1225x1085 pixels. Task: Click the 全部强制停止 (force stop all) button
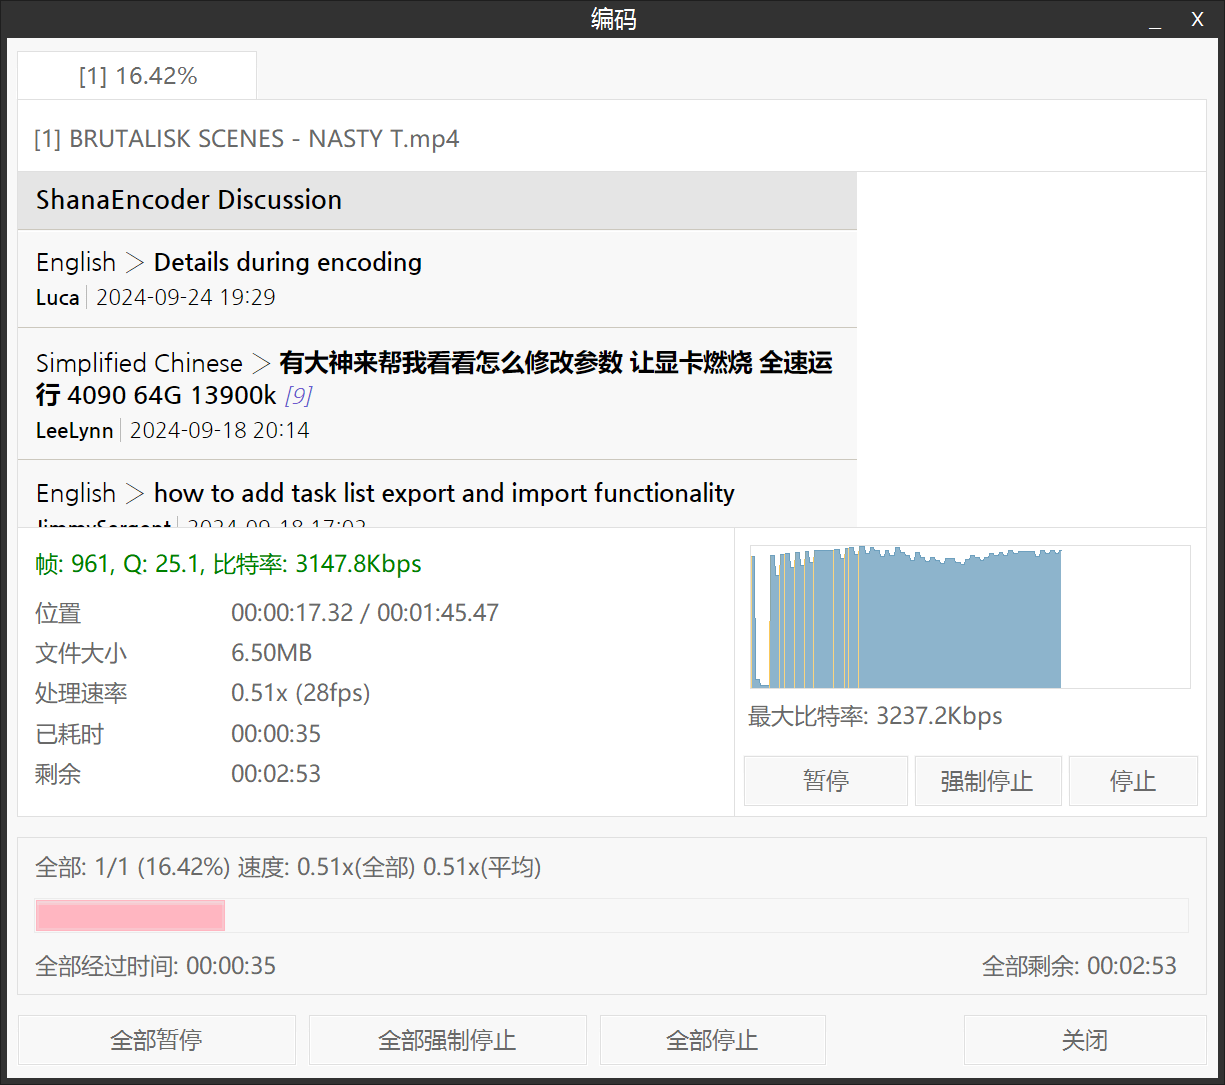447,1040
